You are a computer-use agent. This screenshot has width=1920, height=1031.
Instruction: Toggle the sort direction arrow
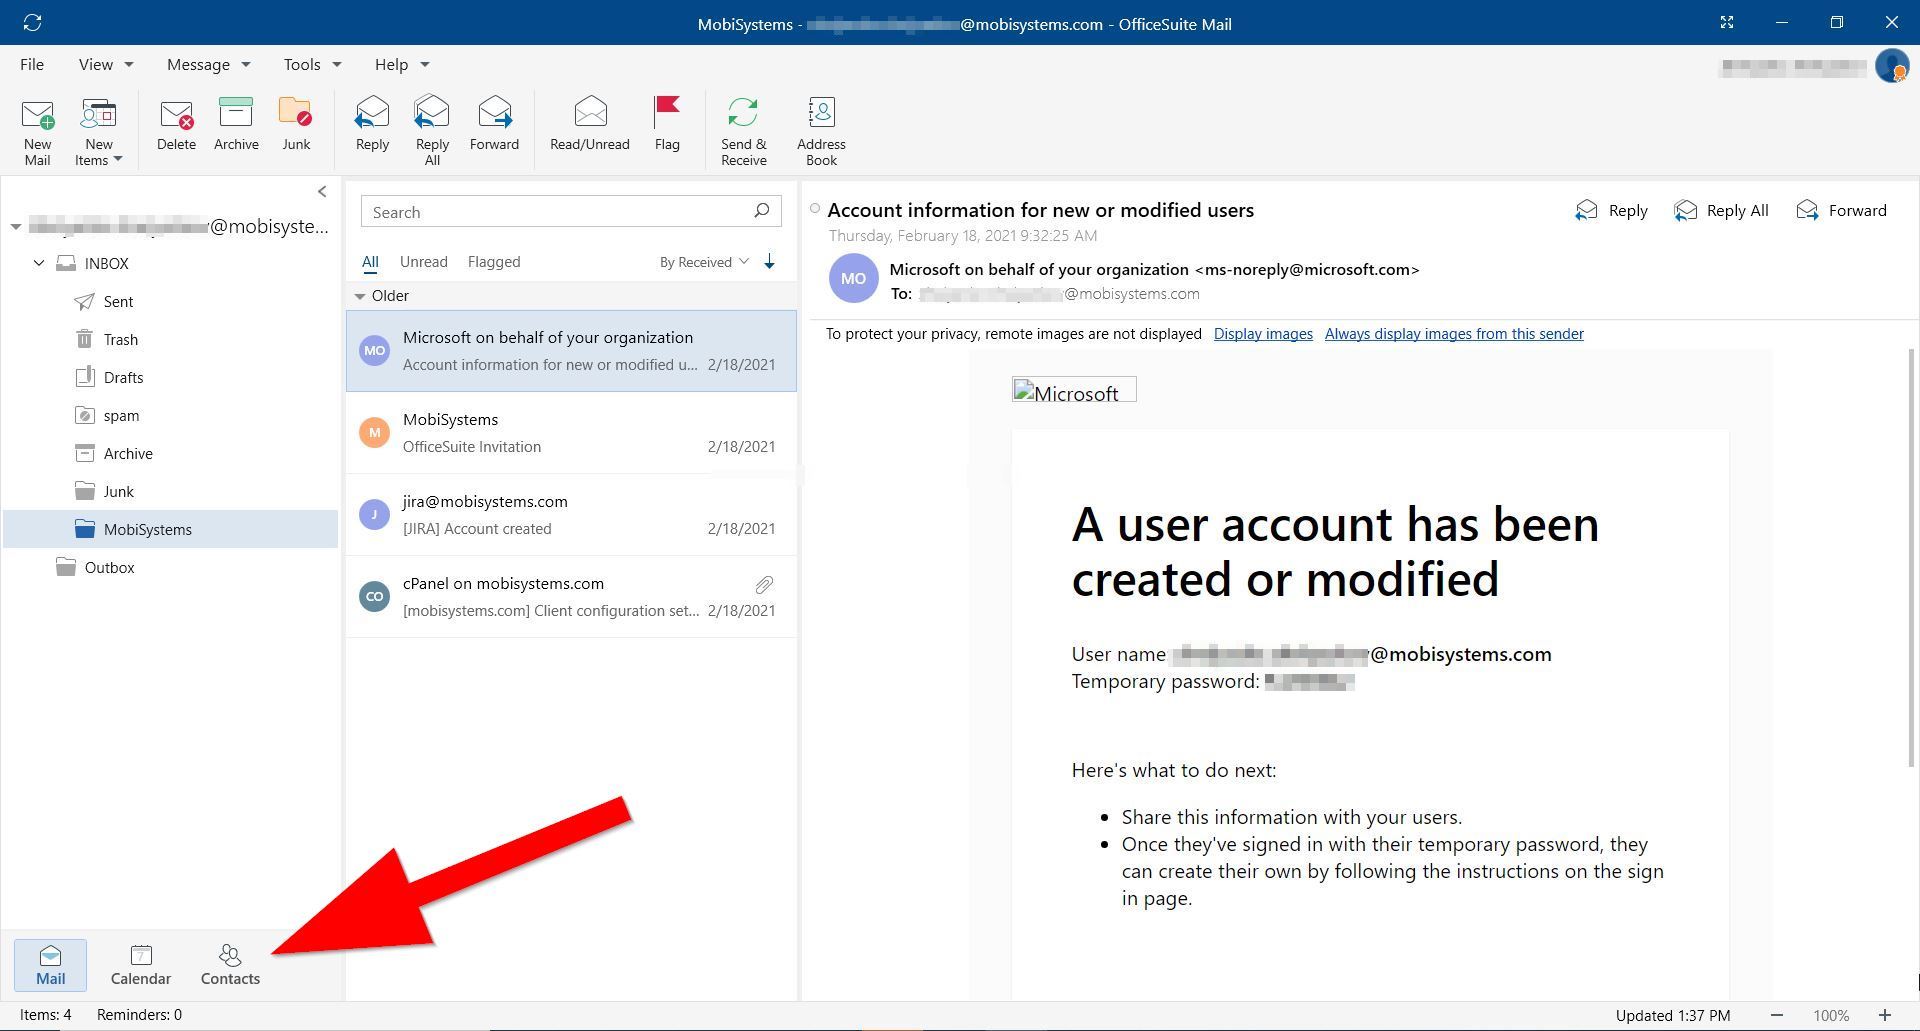pos(769,261)
